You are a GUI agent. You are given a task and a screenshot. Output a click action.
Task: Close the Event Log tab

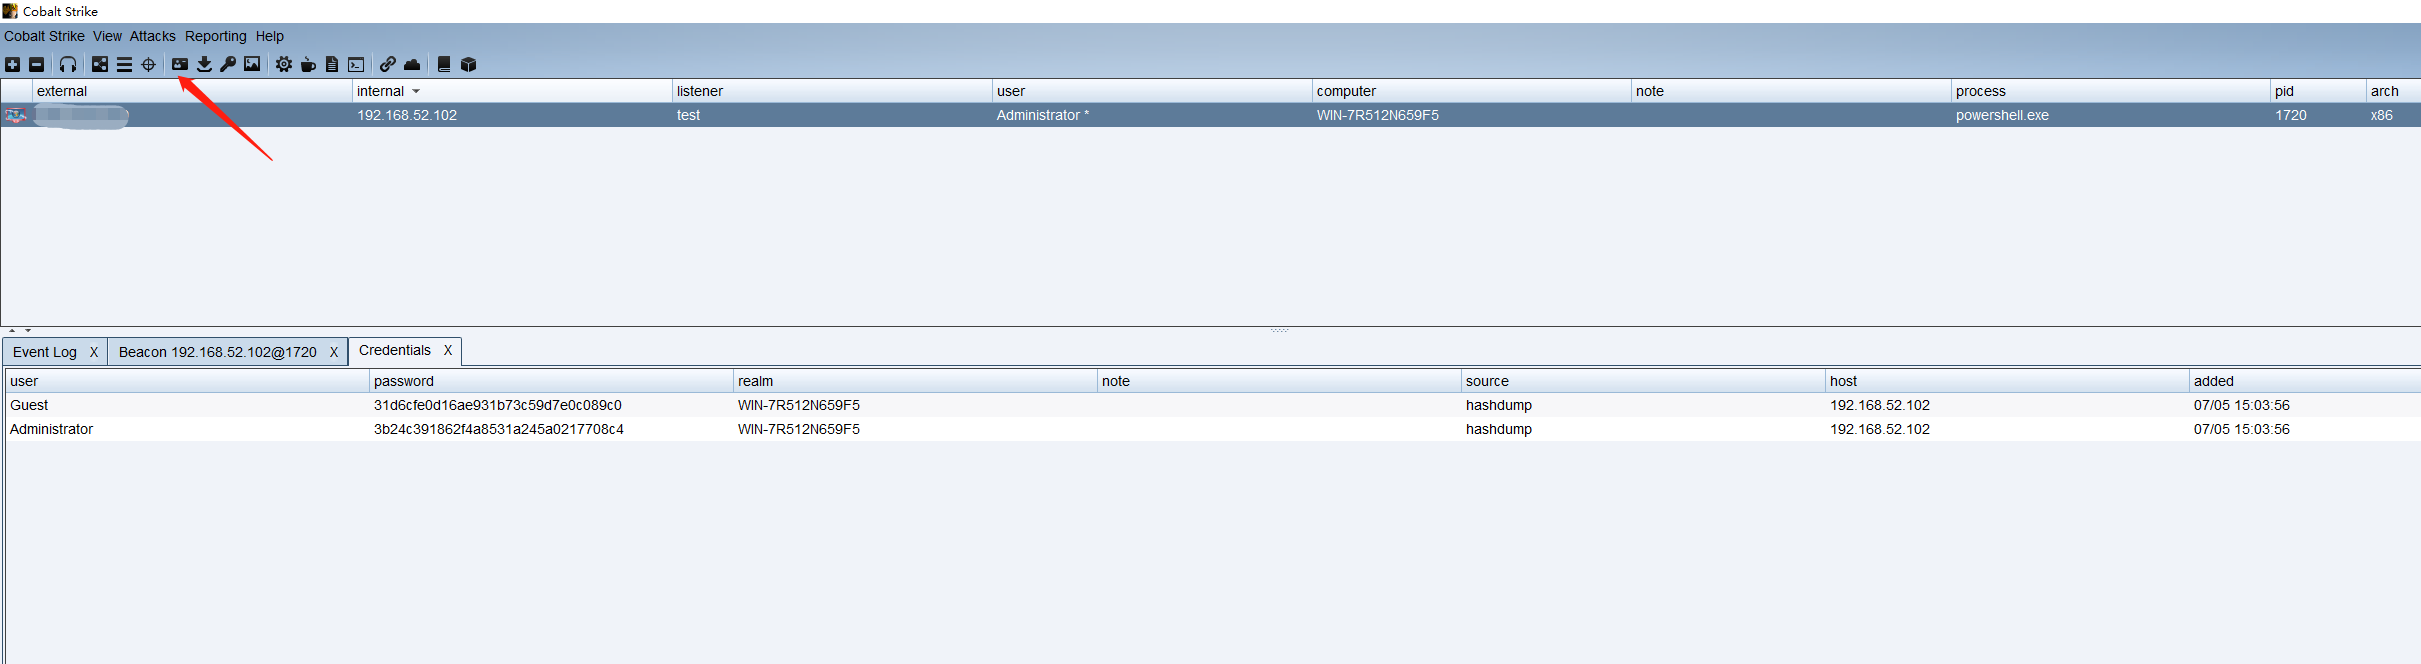click(94, 352)
